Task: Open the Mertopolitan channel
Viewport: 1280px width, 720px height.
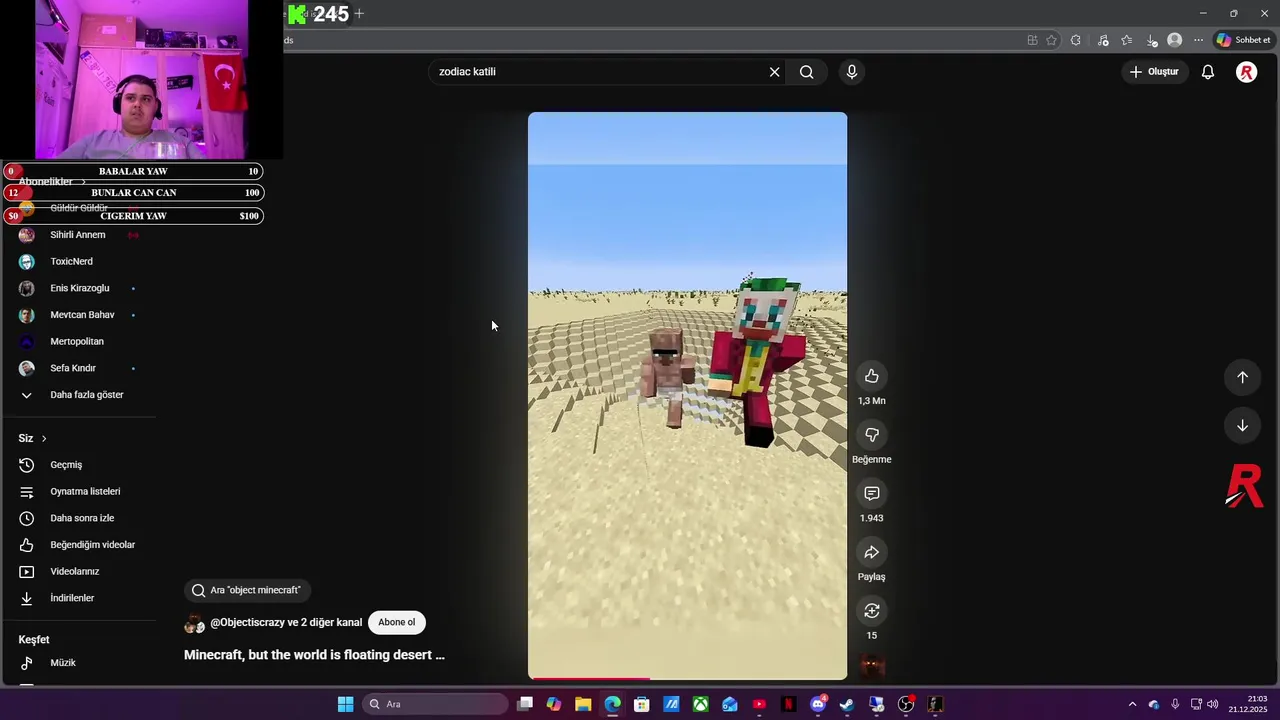Action: (78, 342)
